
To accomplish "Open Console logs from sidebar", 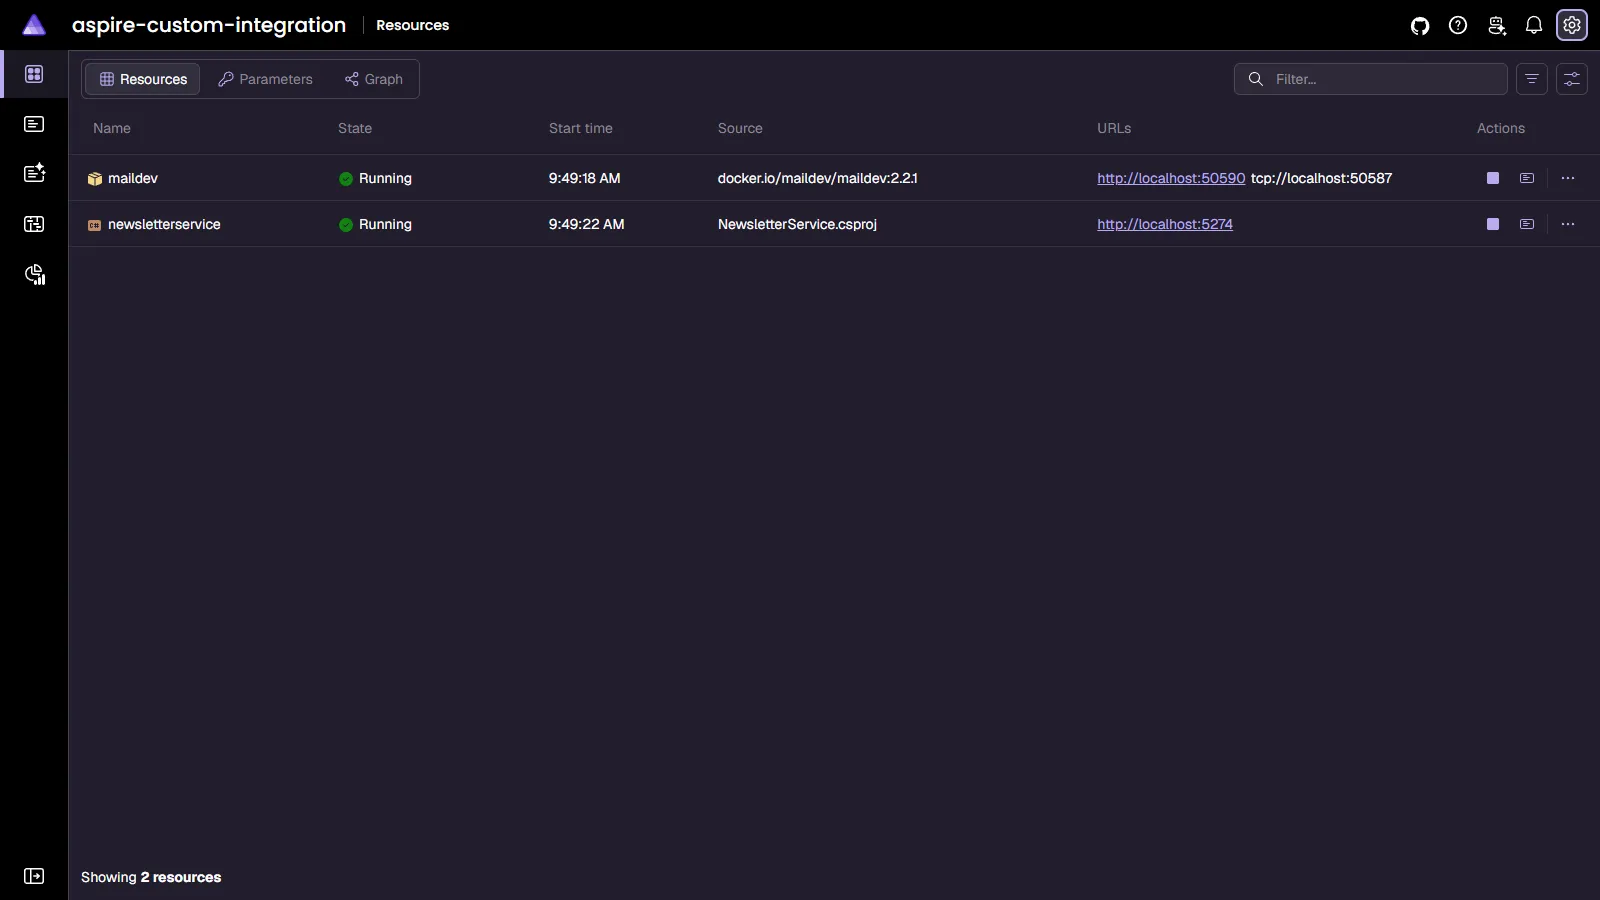I will (34, 124).
